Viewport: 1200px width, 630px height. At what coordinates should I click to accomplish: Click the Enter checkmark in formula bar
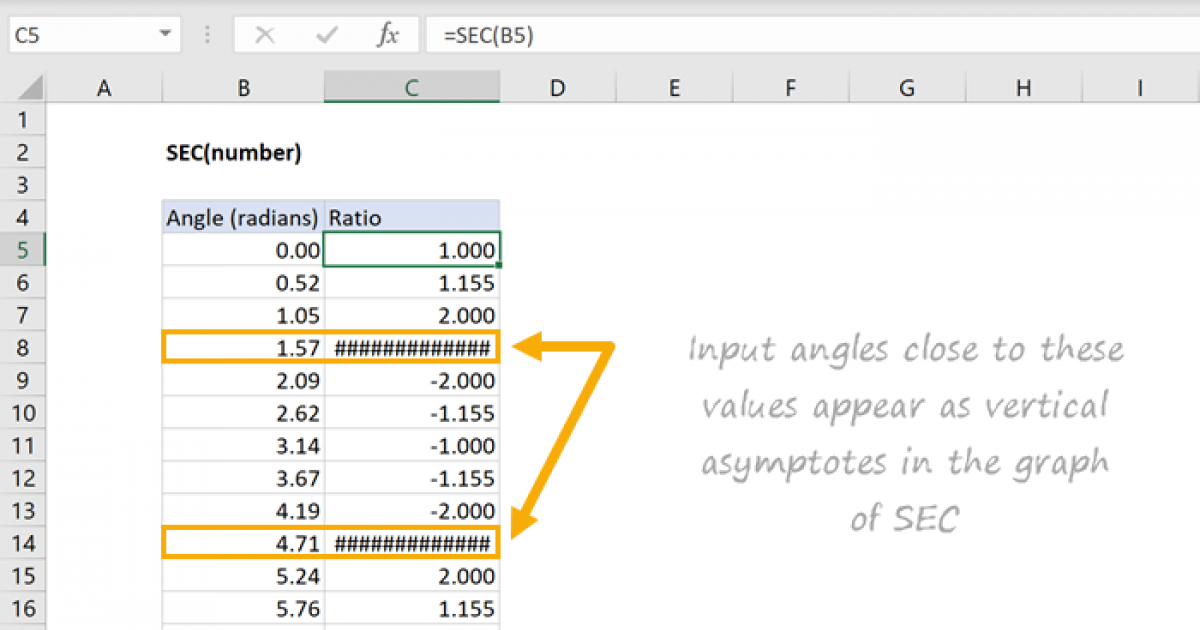325,34
